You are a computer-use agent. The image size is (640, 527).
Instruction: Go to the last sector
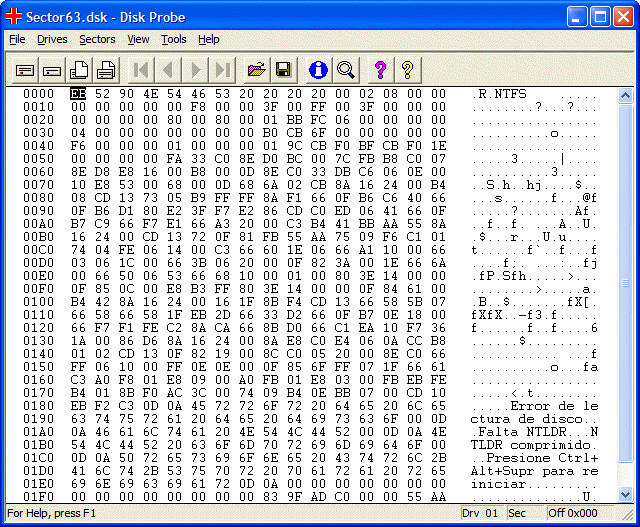point(223,70)
